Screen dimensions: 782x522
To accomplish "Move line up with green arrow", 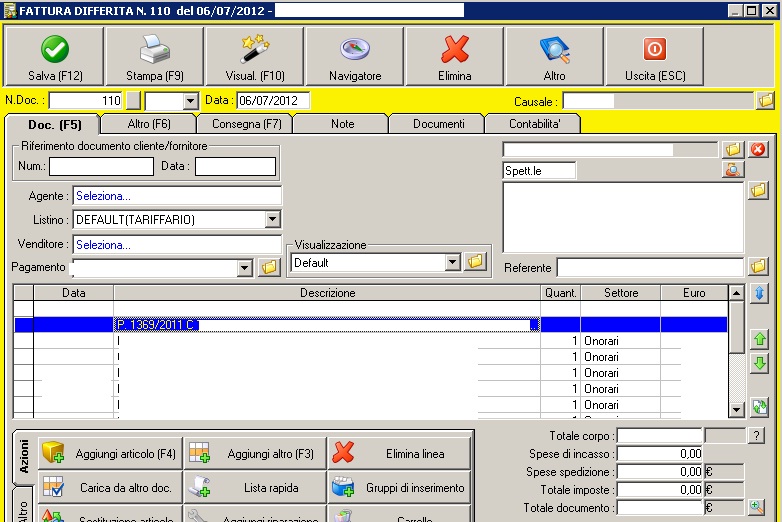I will [759, 340].
